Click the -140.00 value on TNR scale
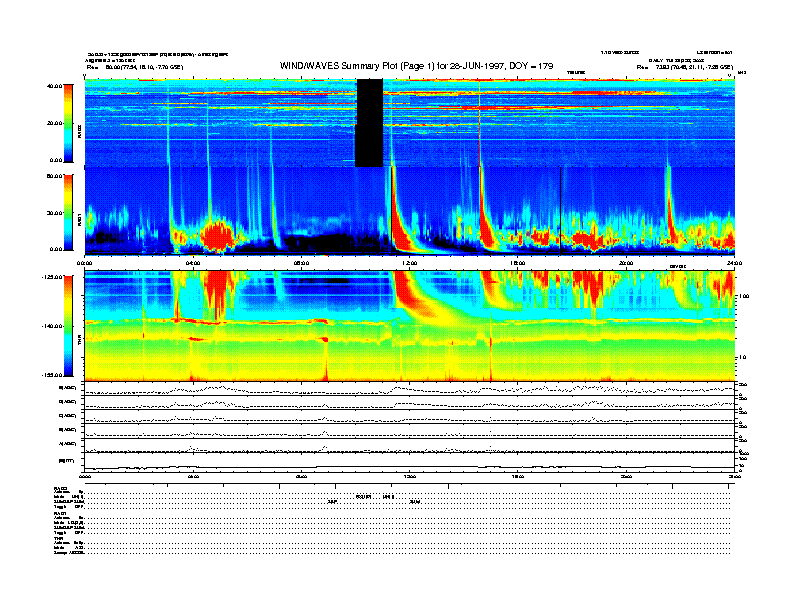The width and height of the screenshot is (792, 612). tap(52, 326)
